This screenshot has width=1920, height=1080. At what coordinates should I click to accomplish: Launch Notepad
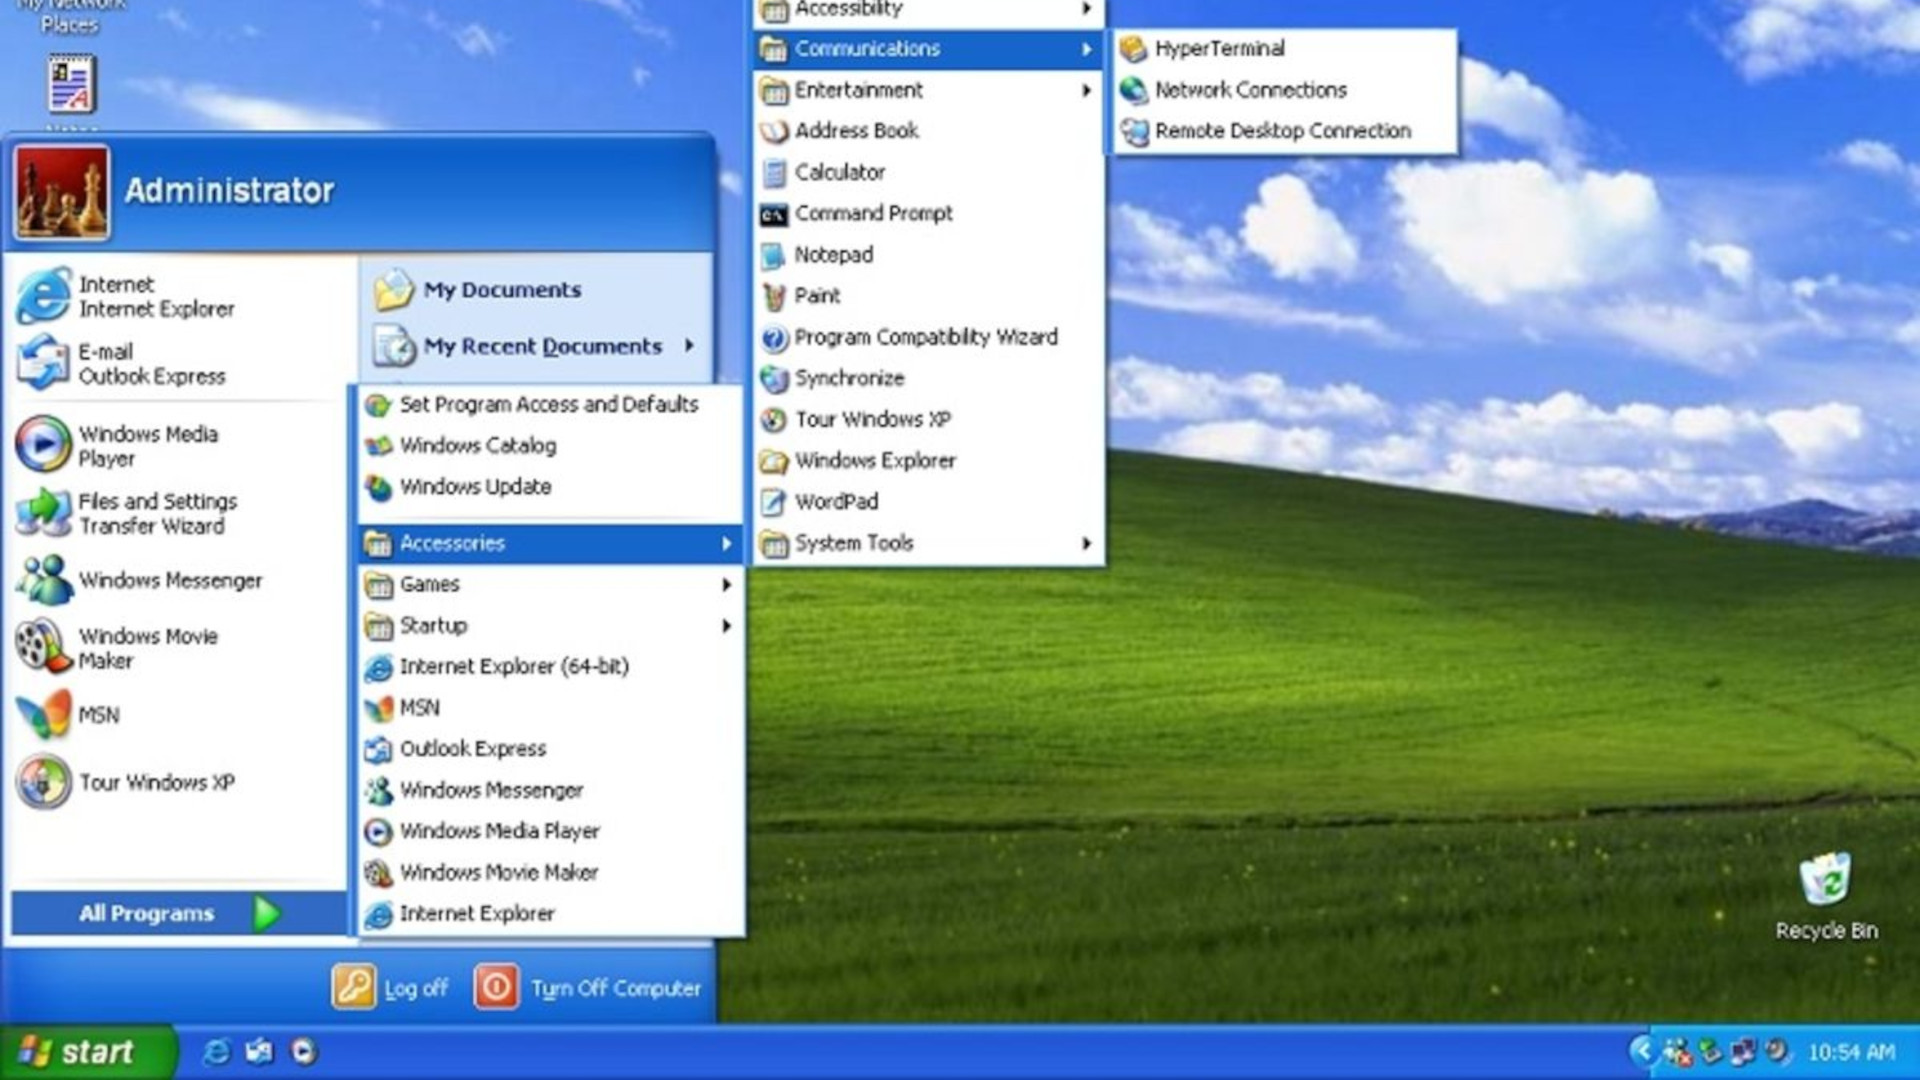832,255
